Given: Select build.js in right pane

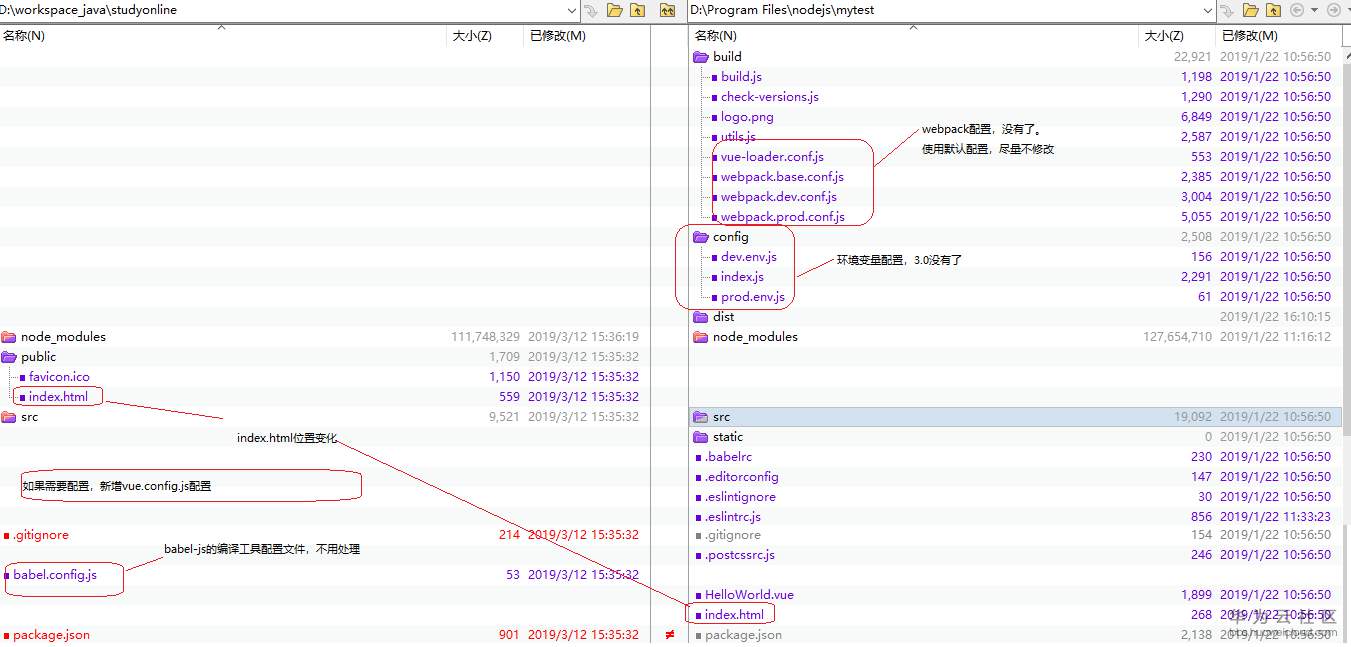Looking at the screenshot, I should pyautogui.click(x=741, y=77).
